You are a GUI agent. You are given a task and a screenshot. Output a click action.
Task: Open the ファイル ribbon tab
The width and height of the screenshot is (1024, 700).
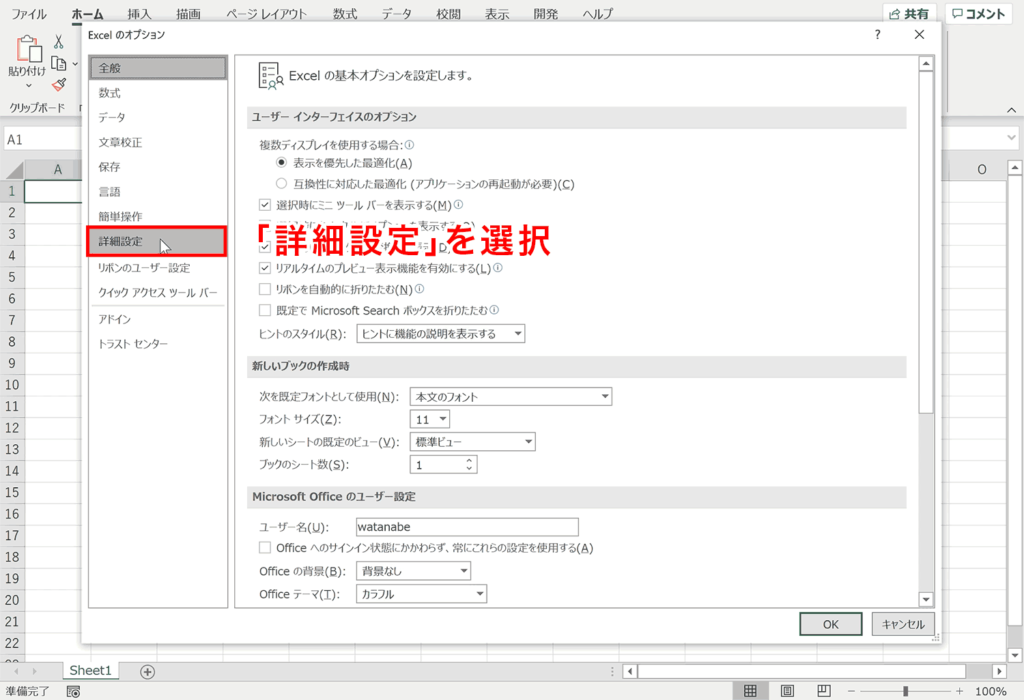[29, 14]
